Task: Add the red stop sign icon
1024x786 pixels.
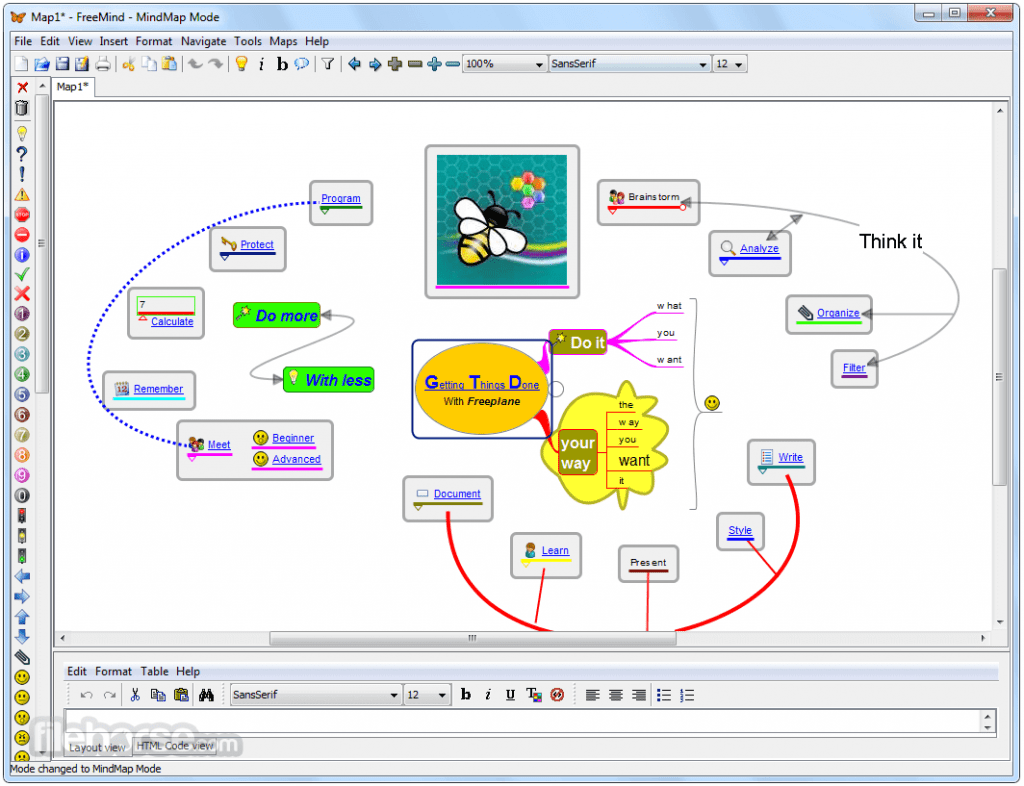Action: [22, 215]
